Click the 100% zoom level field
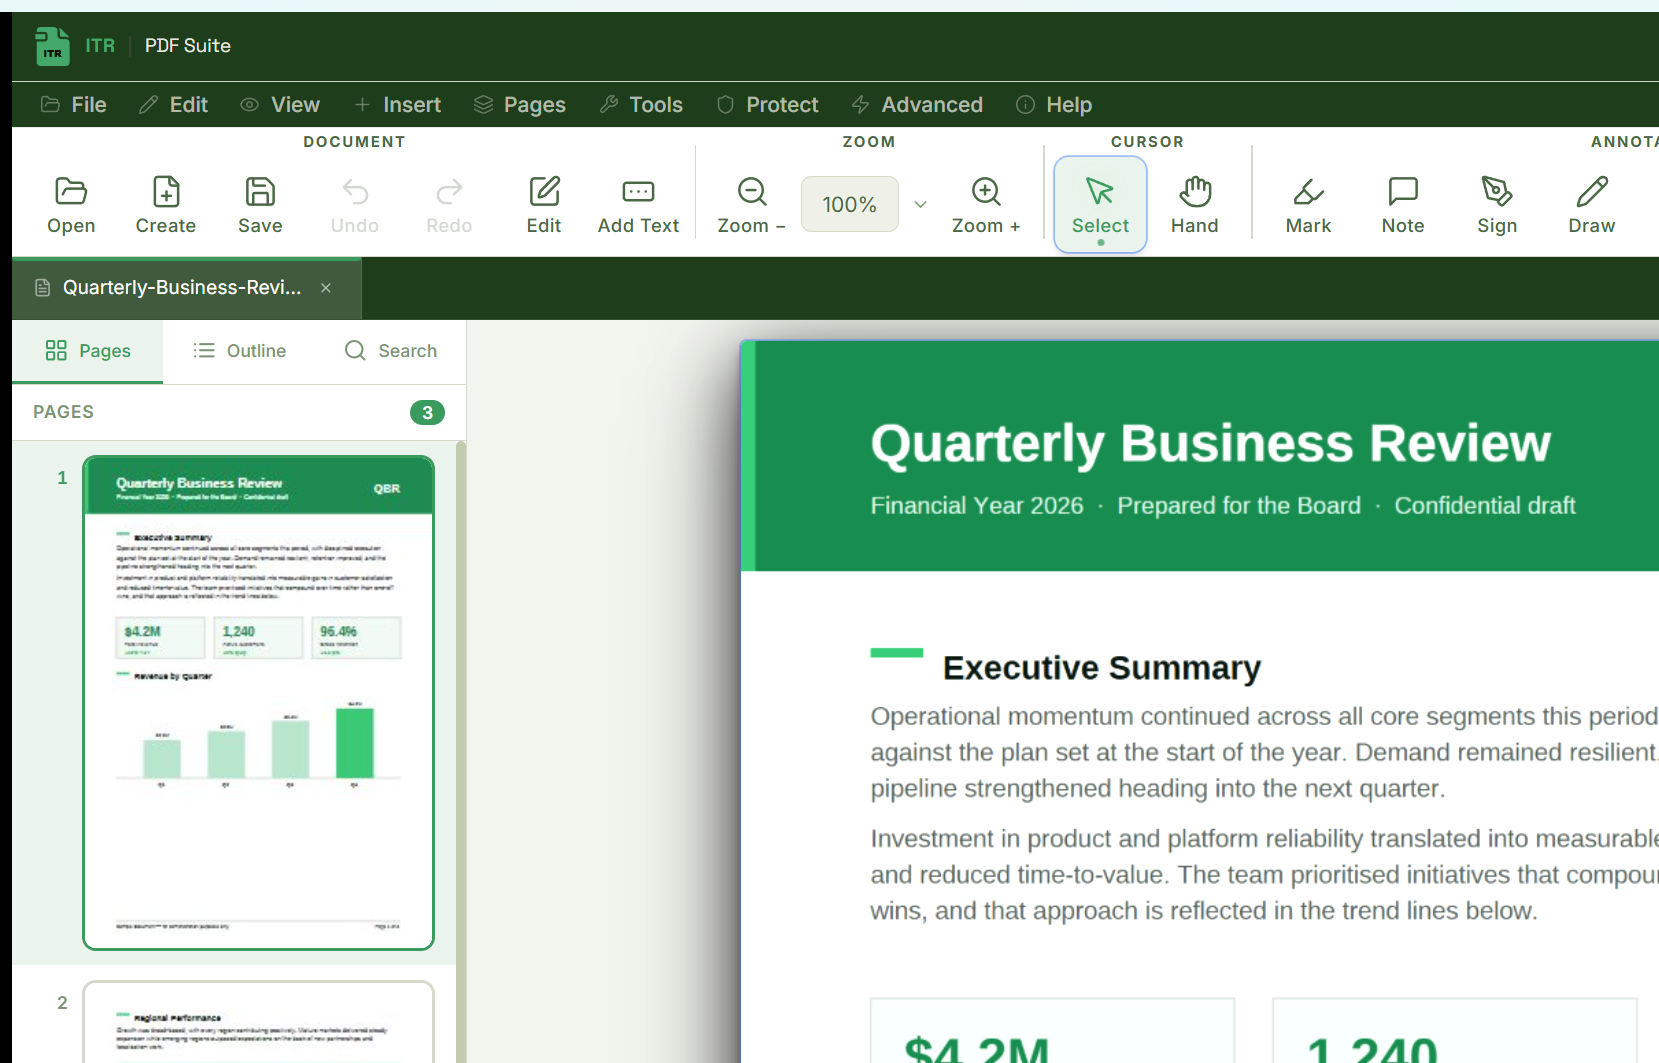This screenshot has width=1659, height=1063. pos(849,204)
